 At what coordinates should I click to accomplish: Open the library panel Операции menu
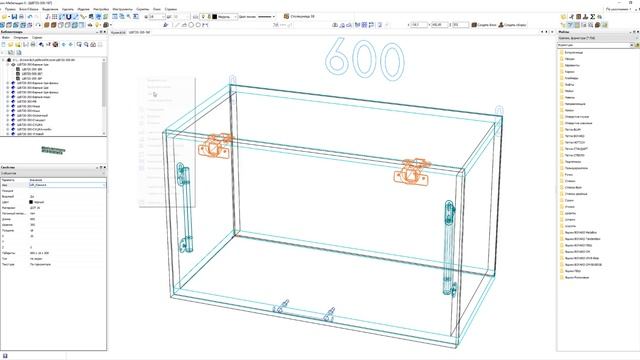pos(21,38)
